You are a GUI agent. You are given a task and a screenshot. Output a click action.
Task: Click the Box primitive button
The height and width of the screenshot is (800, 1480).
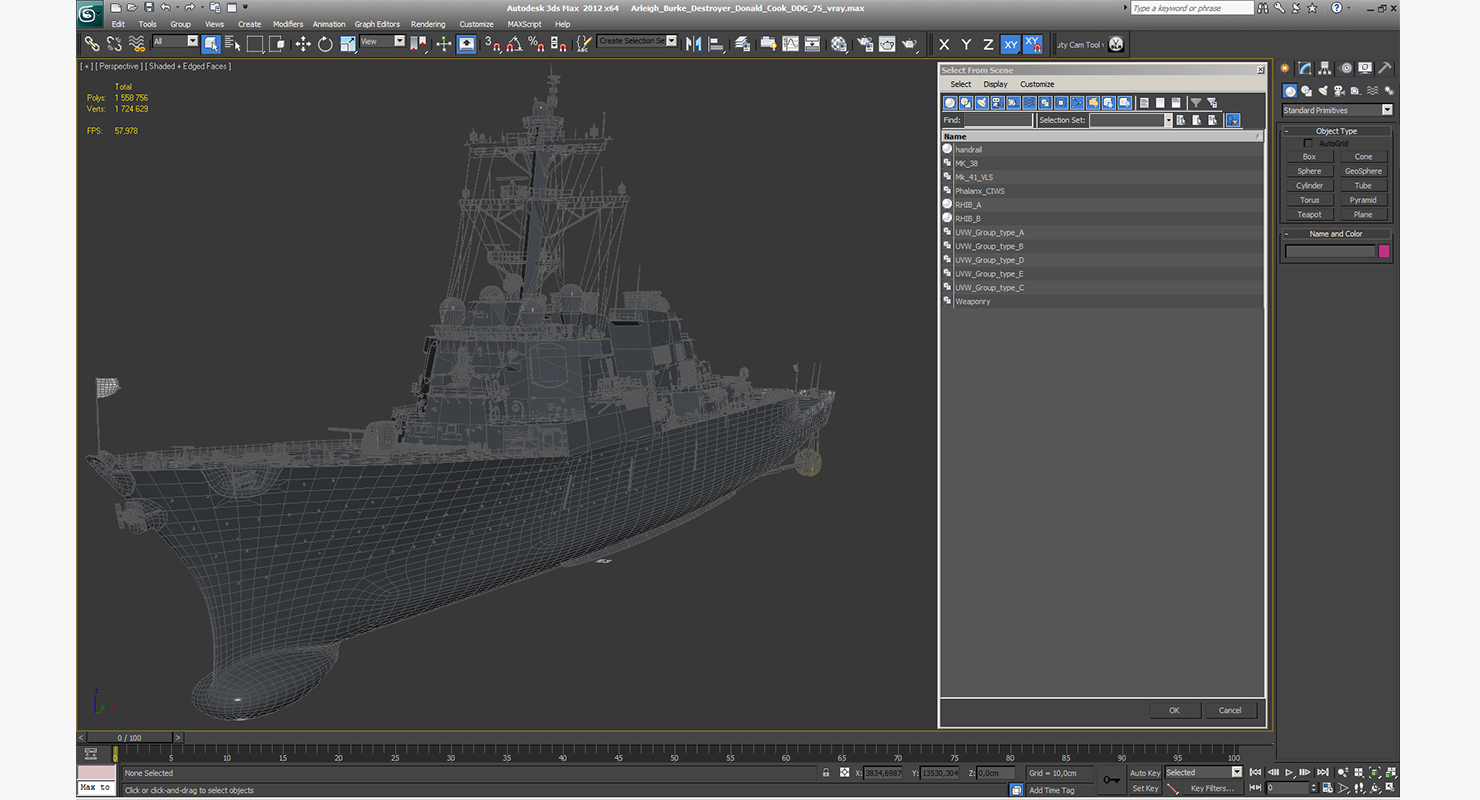click(x=1309, y=157)
